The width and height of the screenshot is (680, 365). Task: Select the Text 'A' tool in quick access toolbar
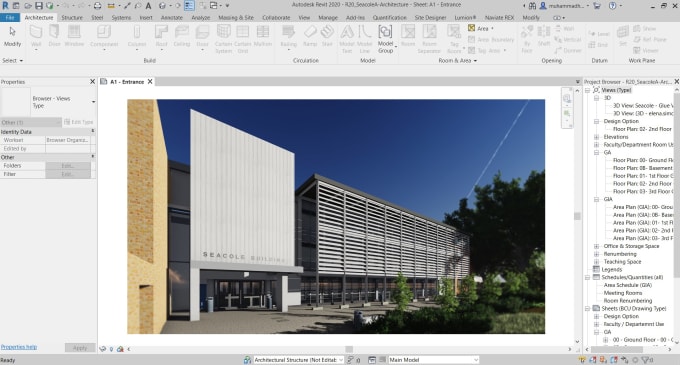(148, 6)
